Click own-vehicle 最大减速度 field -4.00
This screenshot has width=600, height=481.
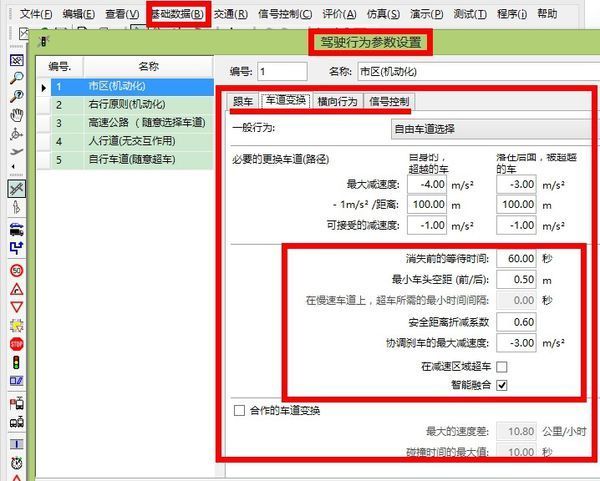(427, 184)
